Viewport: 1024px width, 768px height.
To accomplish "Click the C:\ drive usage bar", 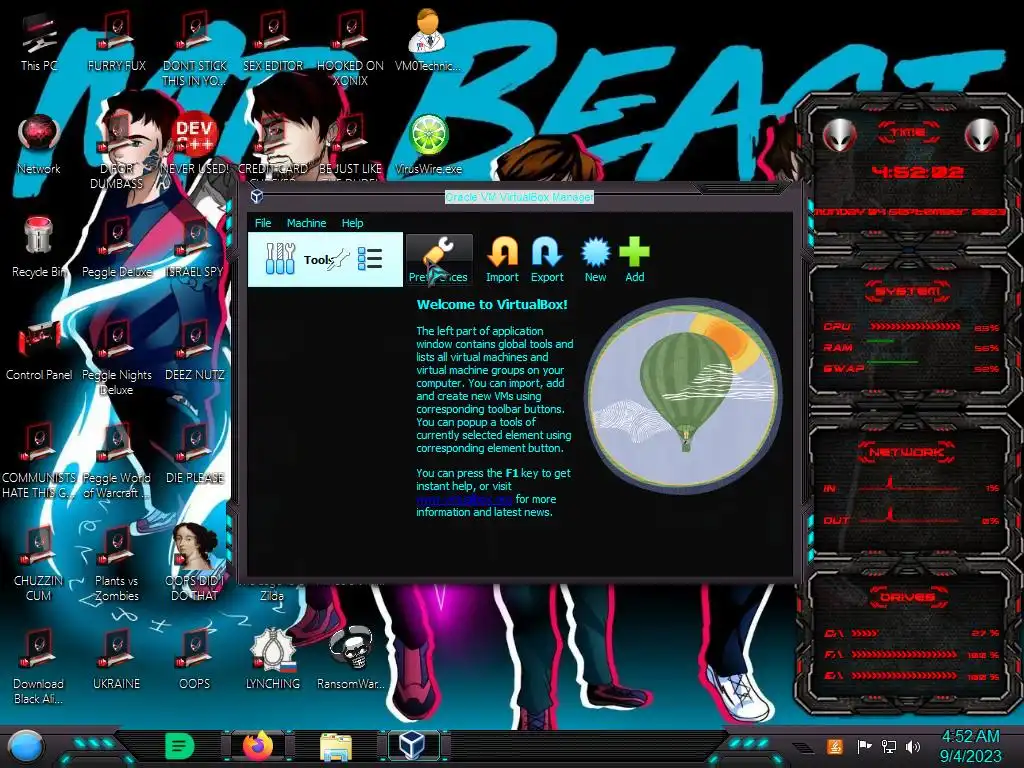I will point(864,633).
